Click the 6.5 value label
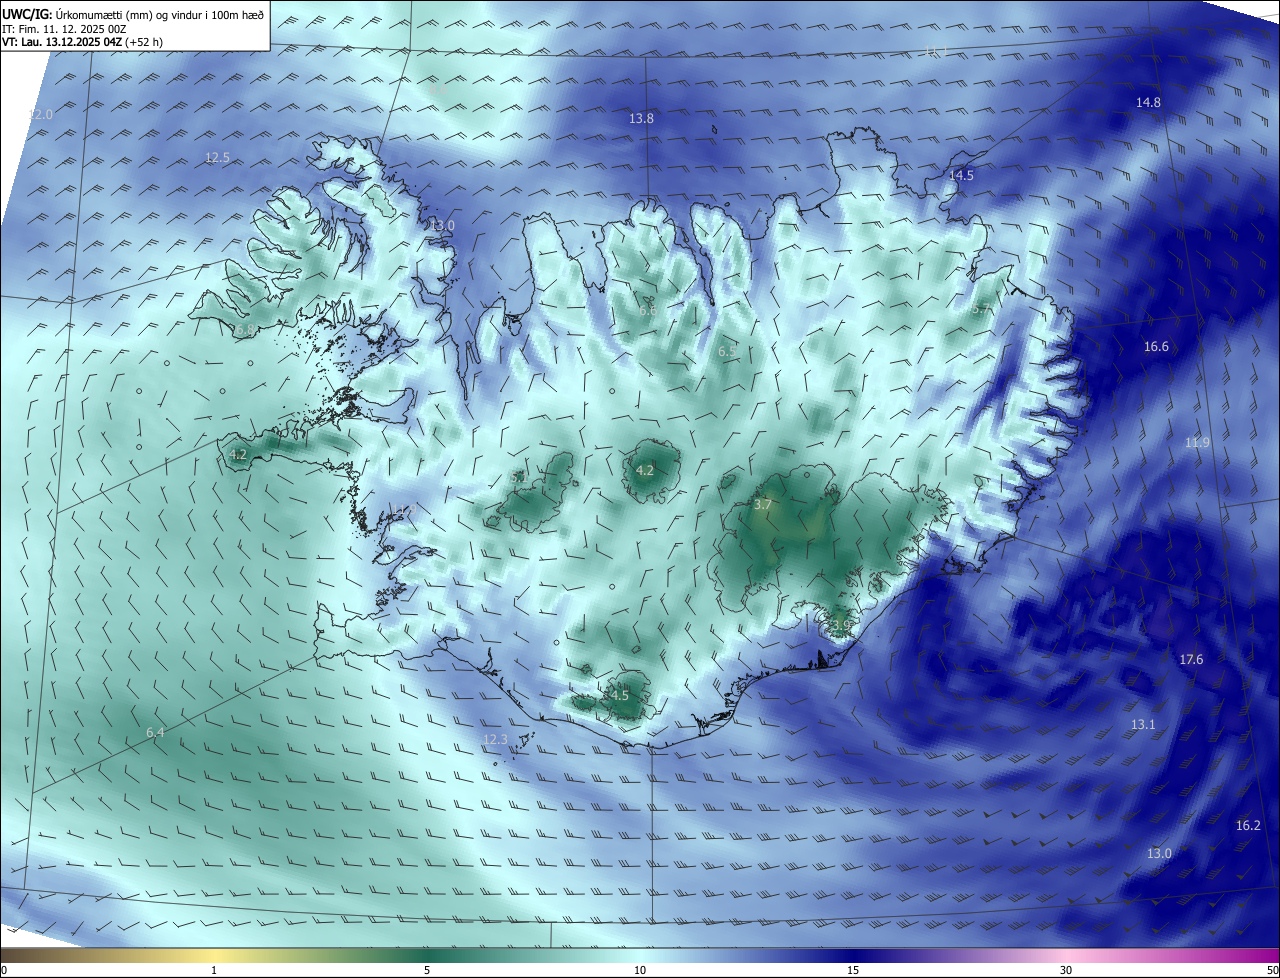Viewport: 1280px width, 978px height. click(x=727, y=352)
